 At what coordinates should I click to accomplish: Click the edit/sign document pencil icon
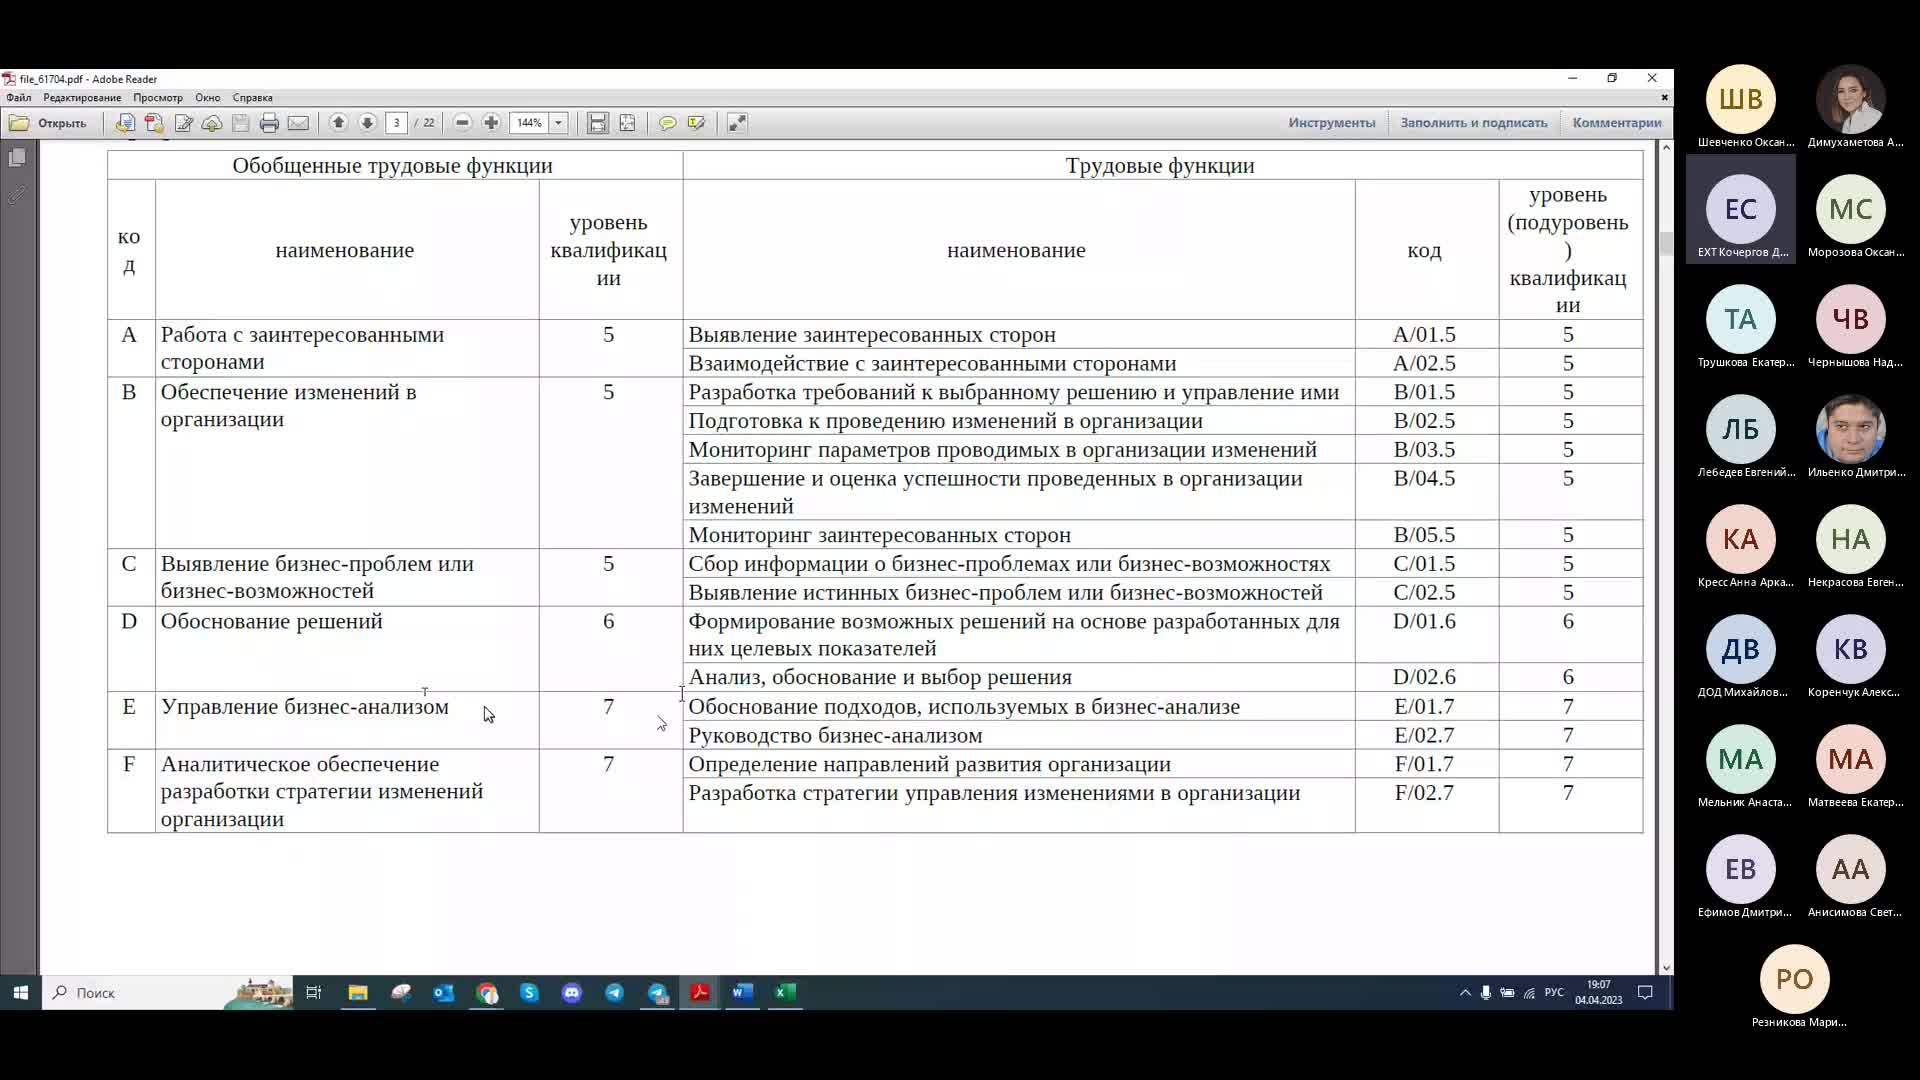(183, 123)
